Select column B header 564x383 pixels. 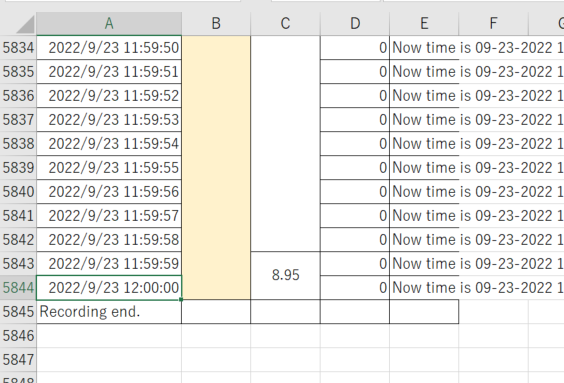tap(216, 24)
